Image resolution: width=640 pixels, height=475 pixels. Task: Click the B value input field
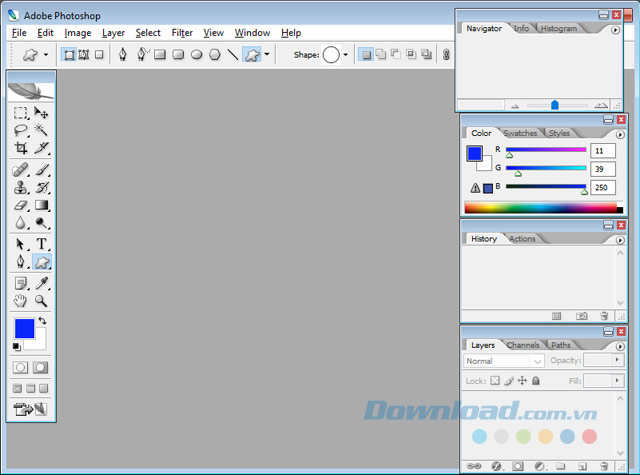603,187
